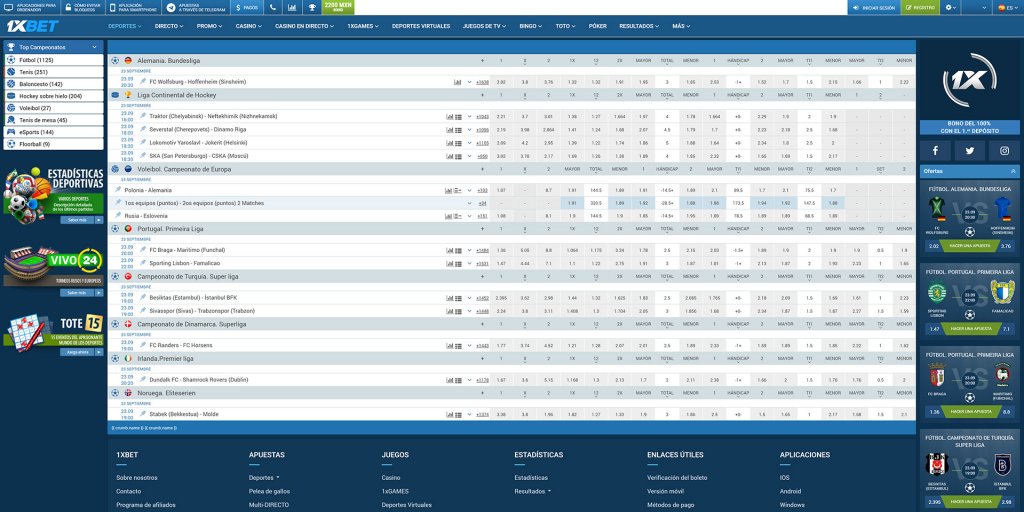
Task: Open statistics chart for FC Wolfsburg - Hoffenheim
Action: click(457, 82)
